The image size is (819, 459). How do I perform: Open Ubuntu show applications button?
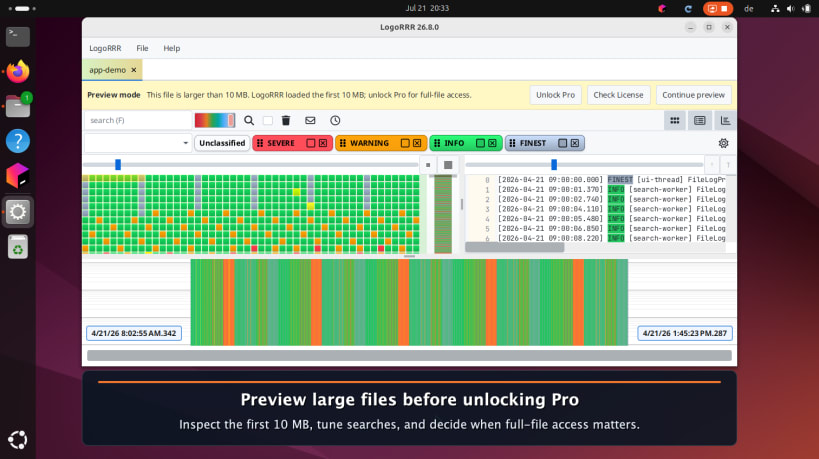click(x=18, y=440)
